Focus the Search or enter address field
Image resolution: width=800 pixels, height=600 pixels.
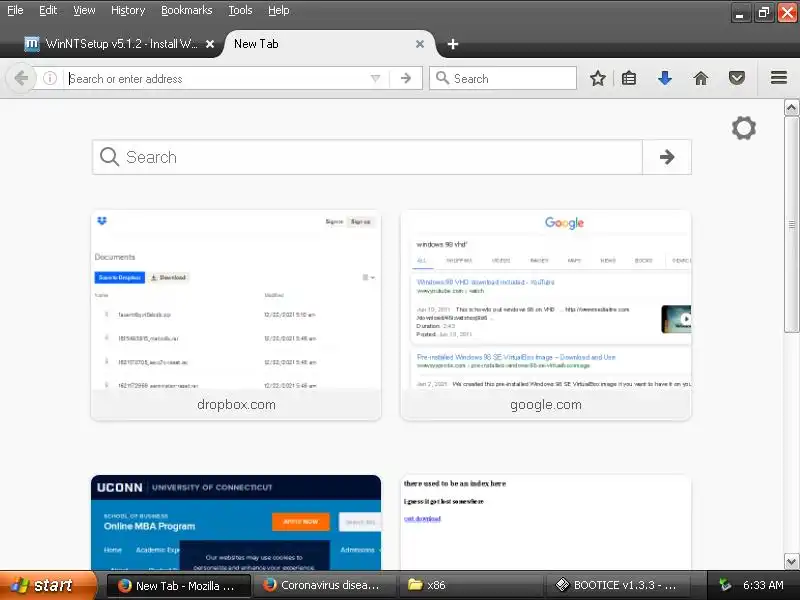coord(217,79)
